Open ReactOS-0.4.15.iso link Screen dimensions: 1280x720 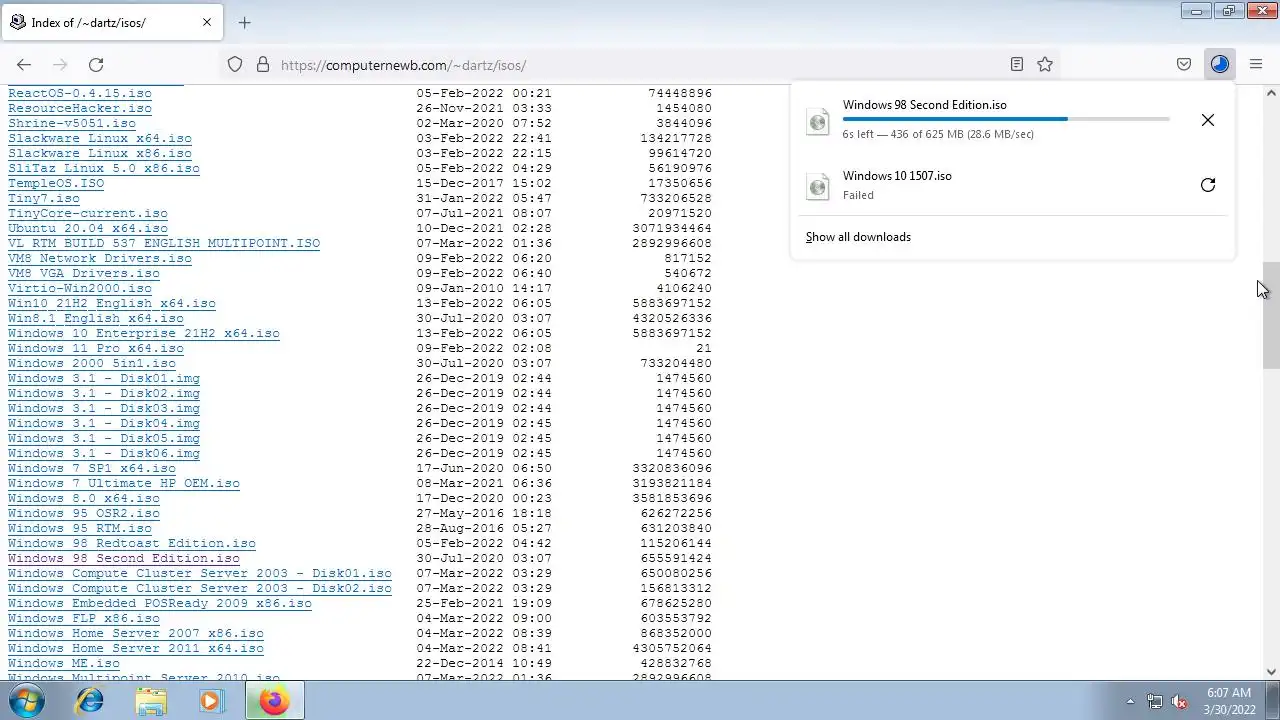click(80, 93)
